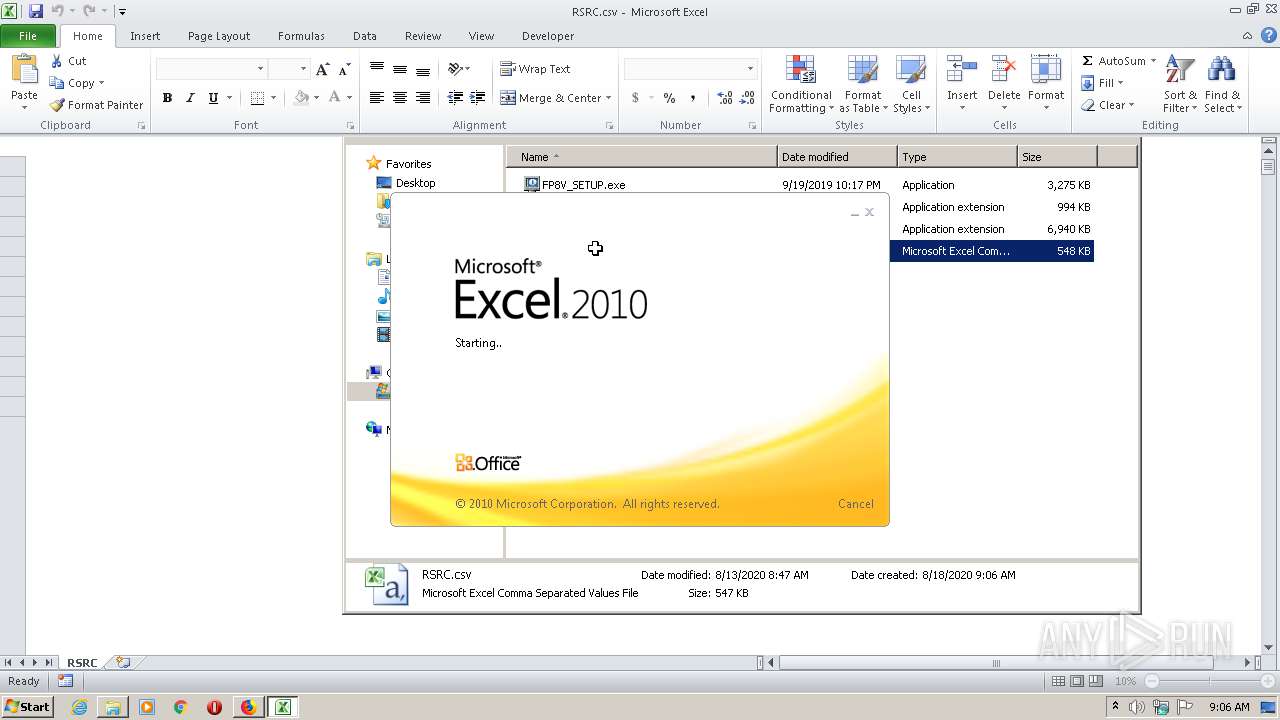1280x720 pixels.
Task: Open the Clear dropdown
Action: point(1107,105)
